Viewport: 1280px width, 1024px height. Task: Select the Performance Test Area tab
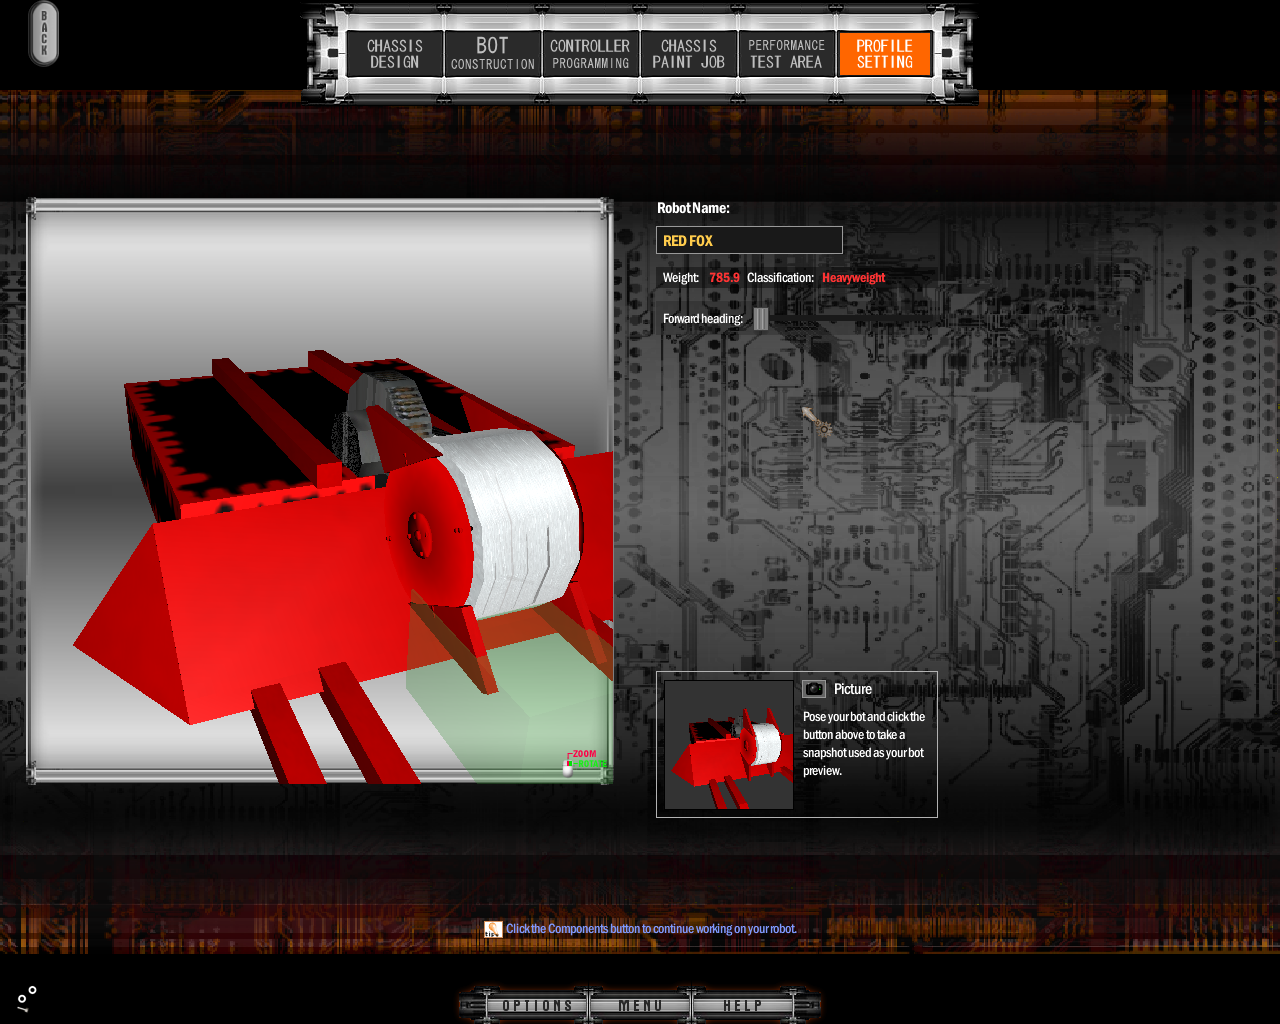tap(786, 54)
